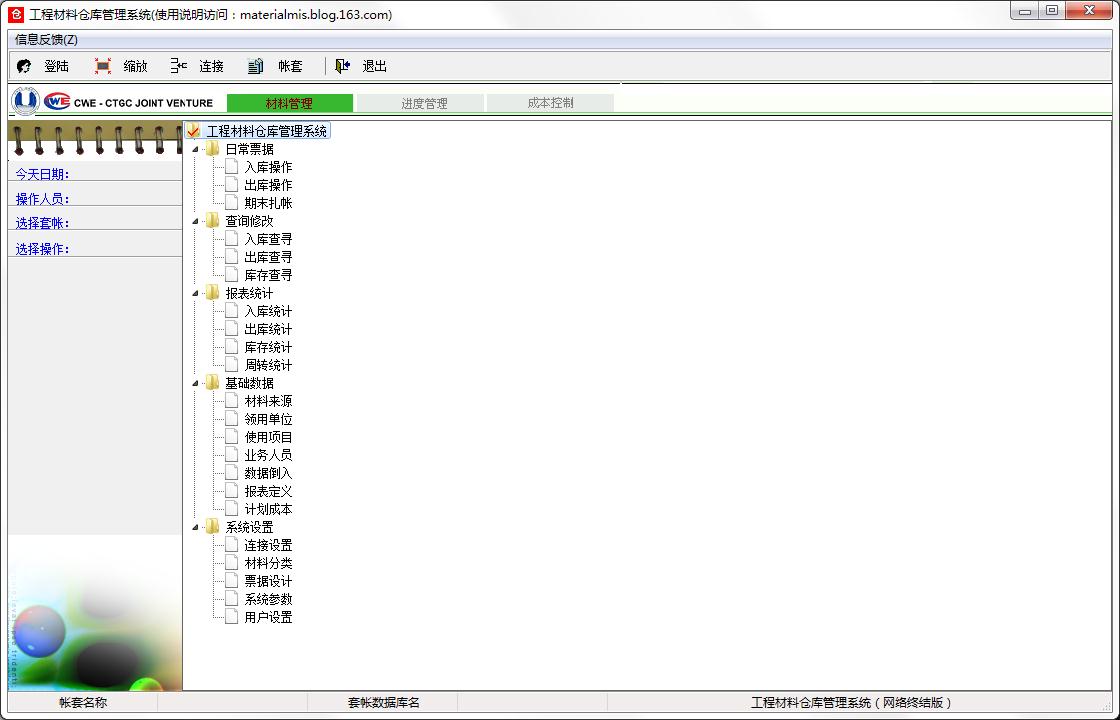Select 使用项目 in the tree

coord(268,437)
